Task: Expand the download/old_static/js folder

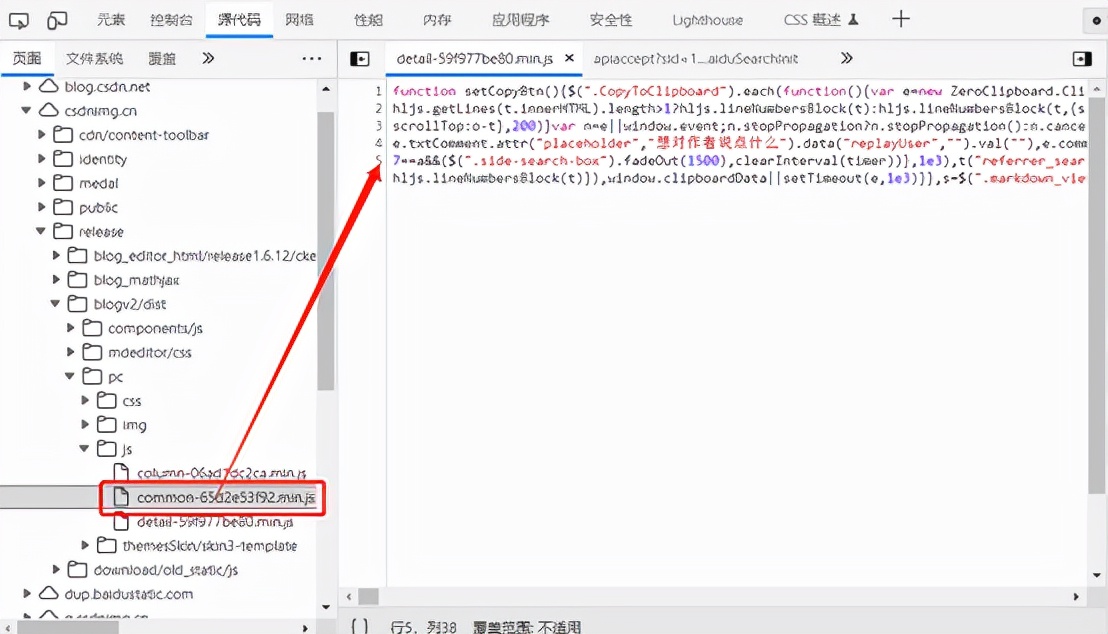Action: [x=57, y=570]
